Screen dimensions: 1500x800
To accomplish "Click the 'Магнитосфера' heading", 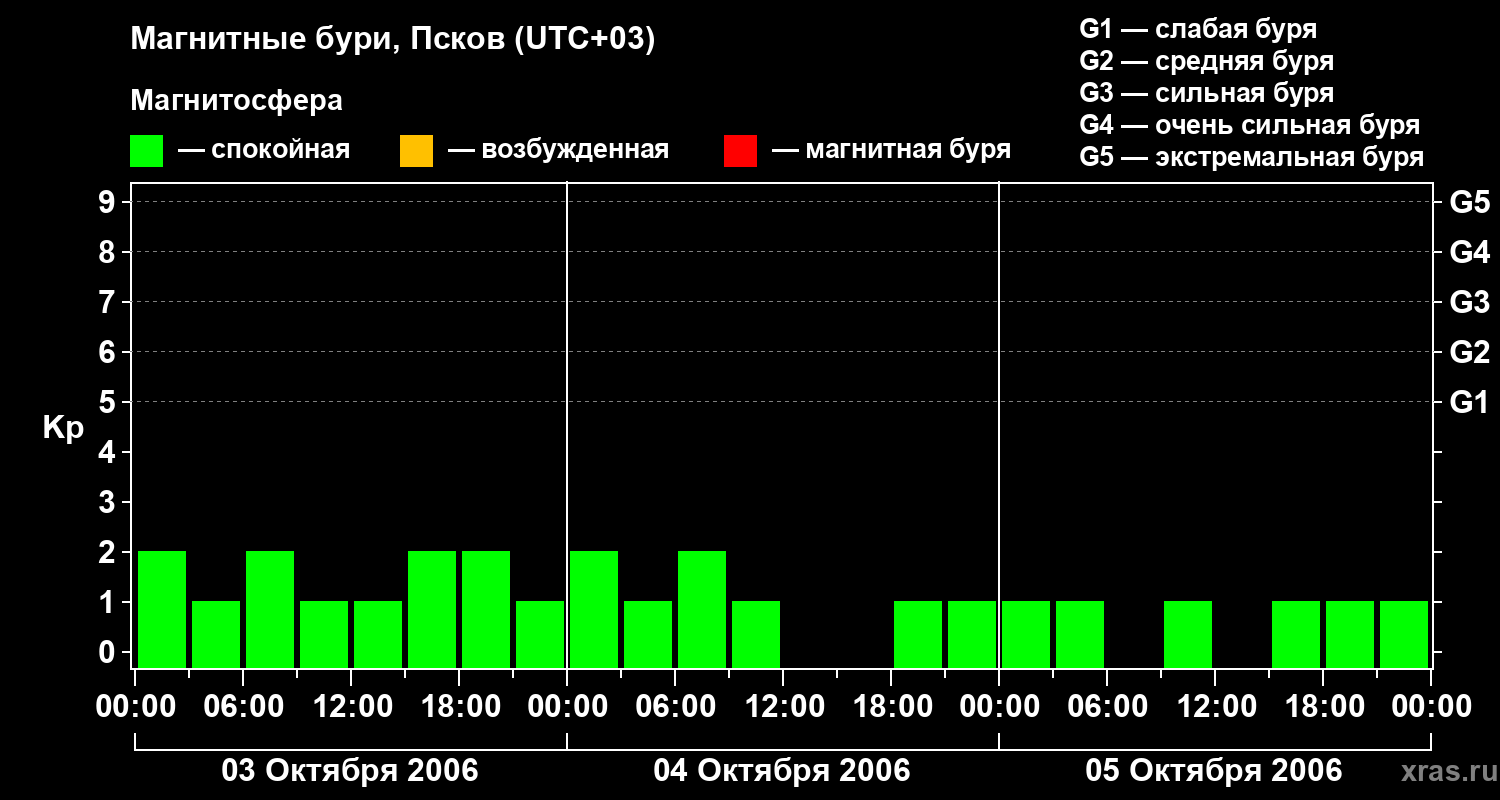I will click(236, 101).
